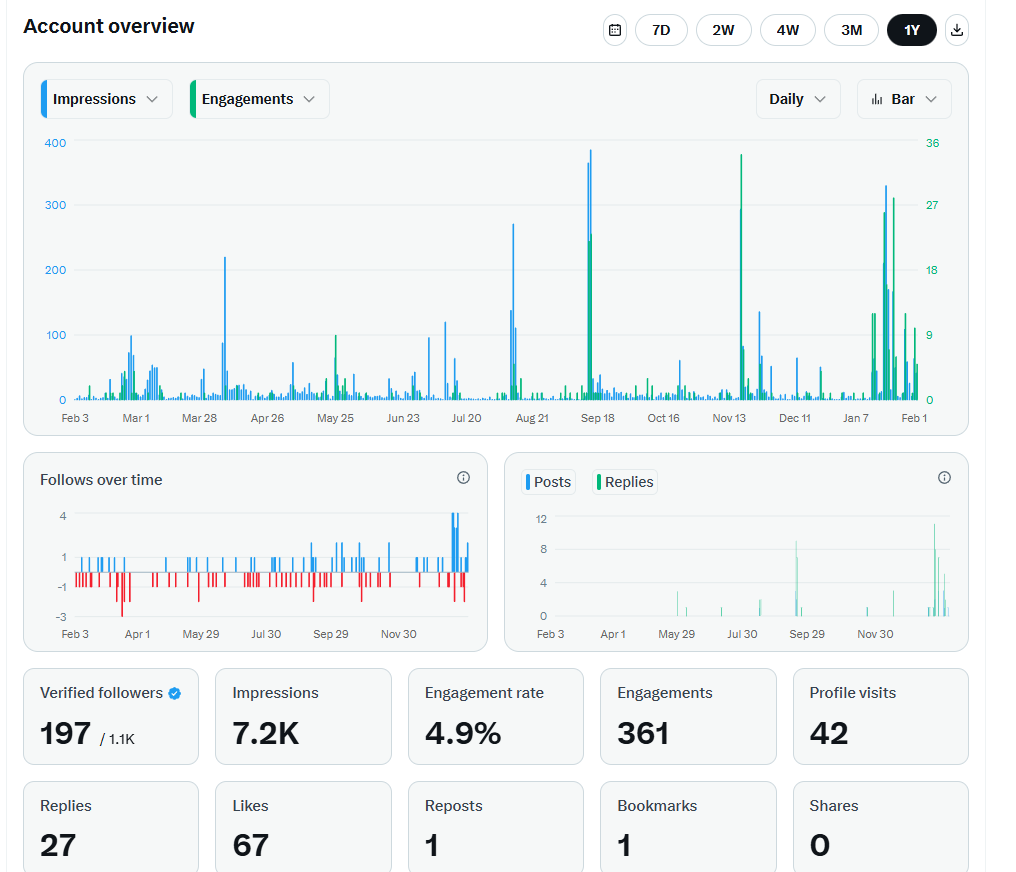Click the Profile visits 42 card

tap(881, 717)
